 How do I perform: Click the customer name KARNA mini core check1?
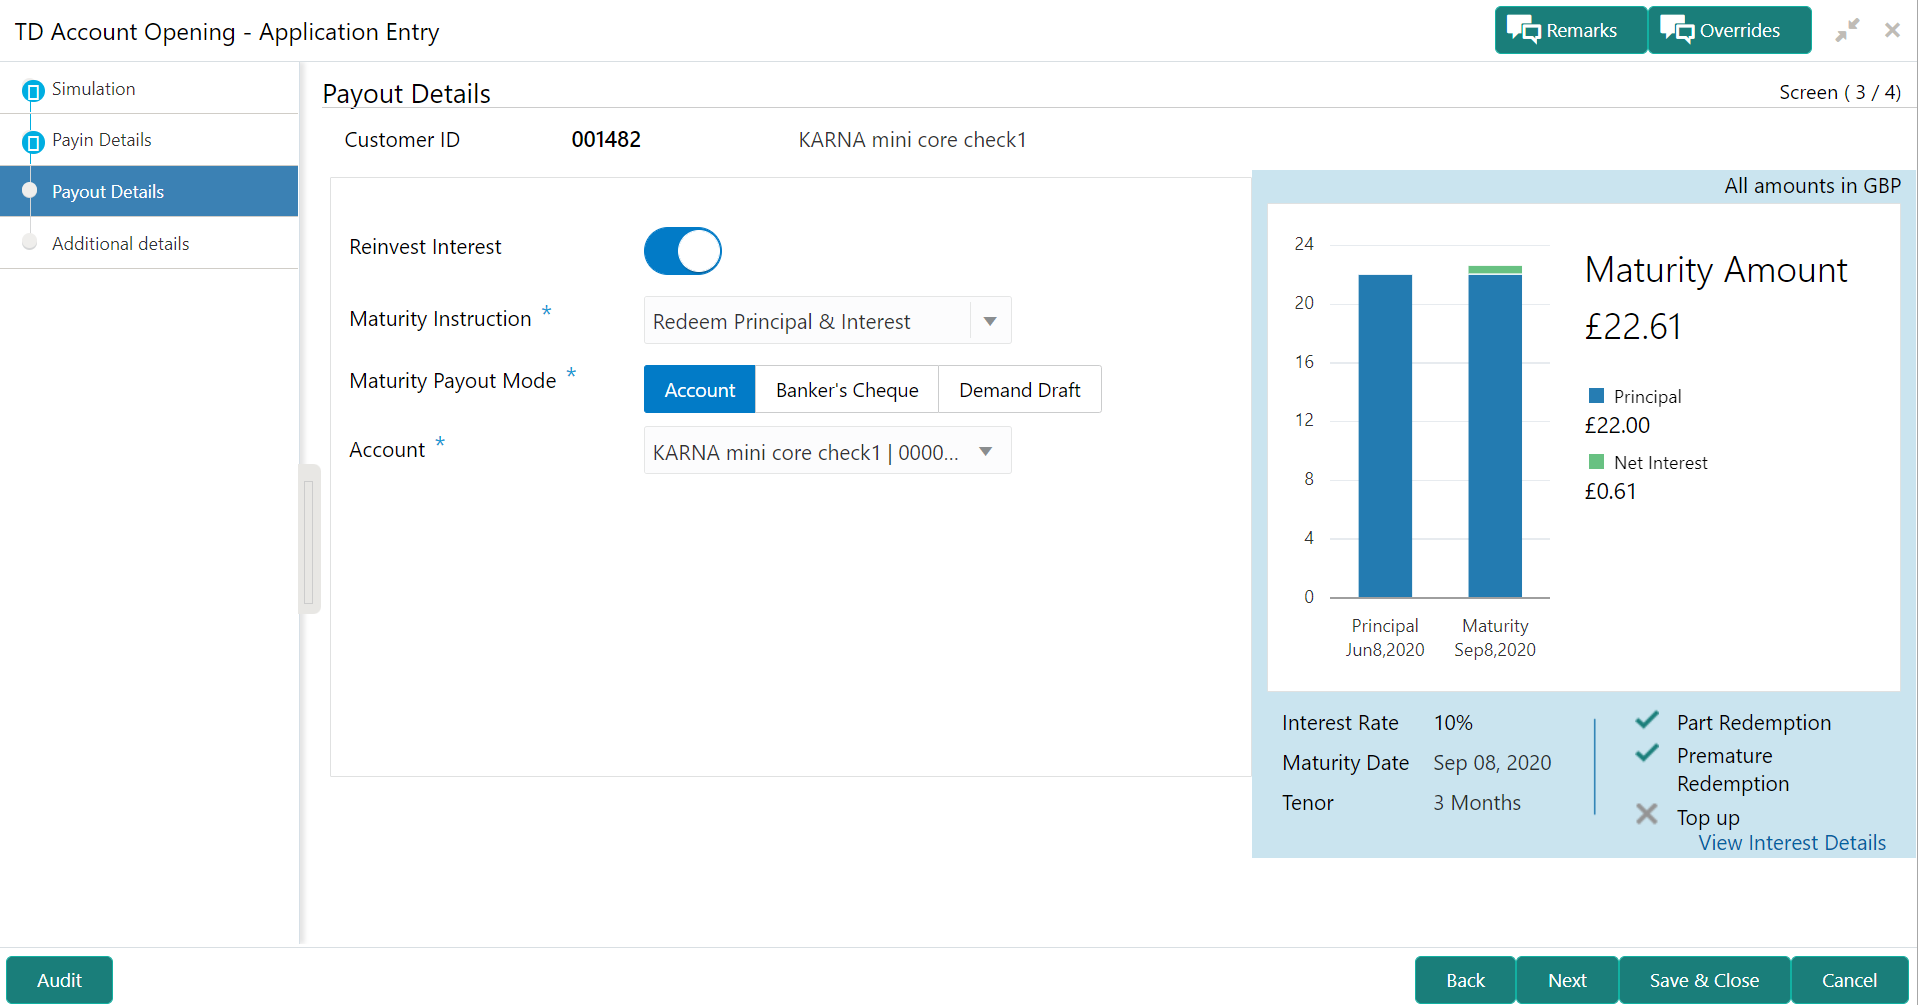pos(912,140)
